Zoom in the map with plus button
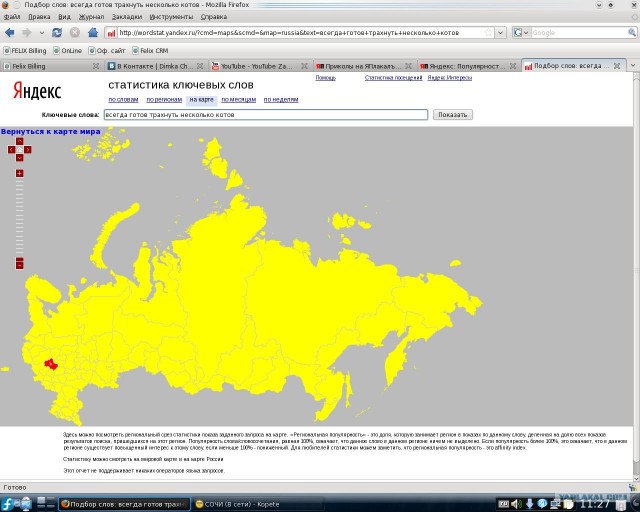 (x=20, y=174)
